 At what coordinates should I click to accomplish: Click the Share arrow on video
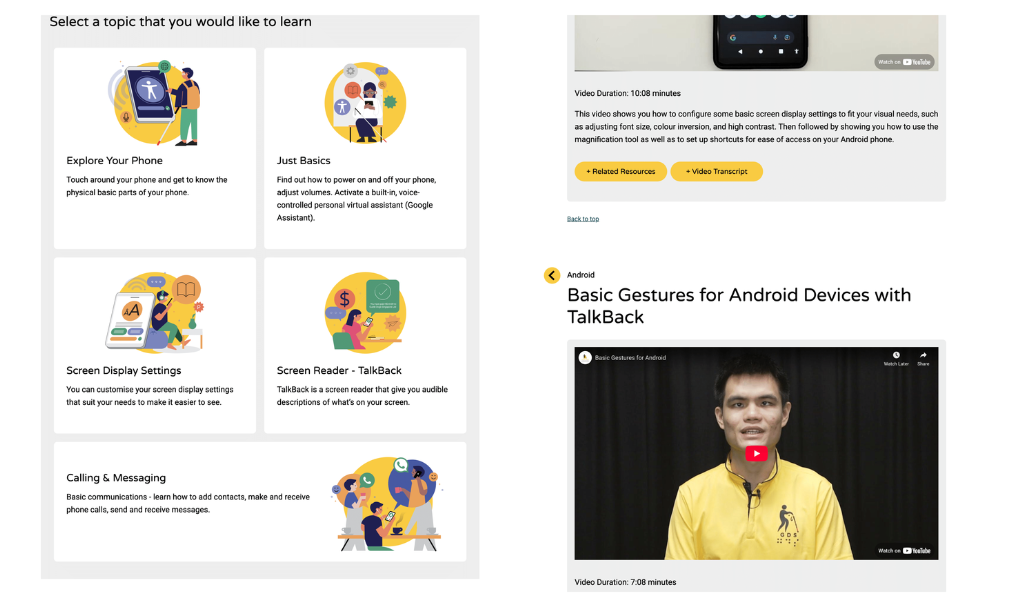923,355
